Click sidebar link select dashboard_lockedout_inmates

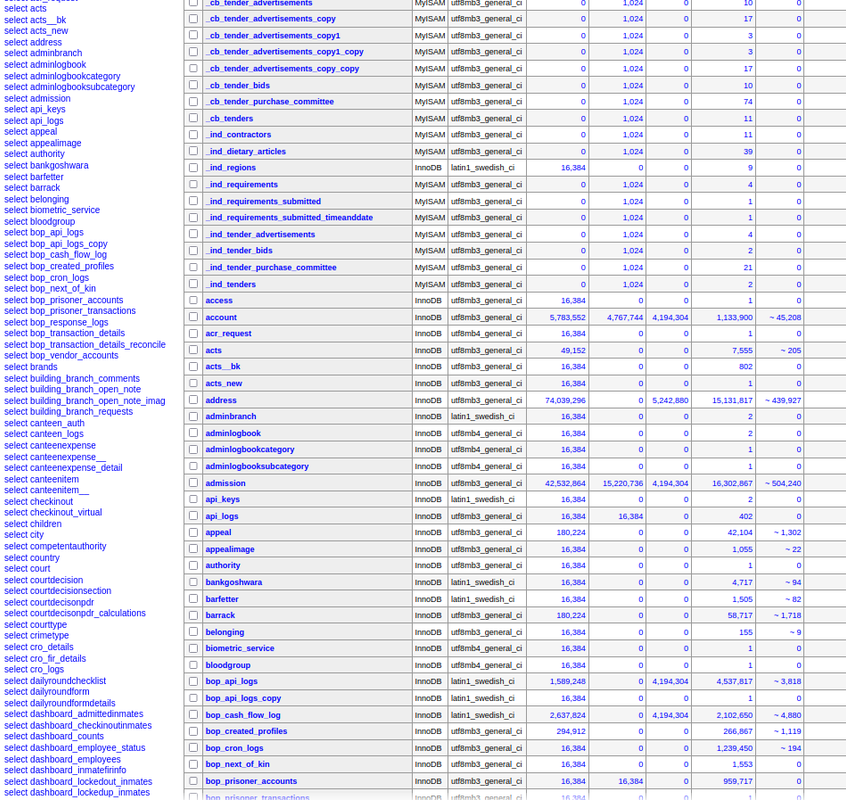(78, 782)
